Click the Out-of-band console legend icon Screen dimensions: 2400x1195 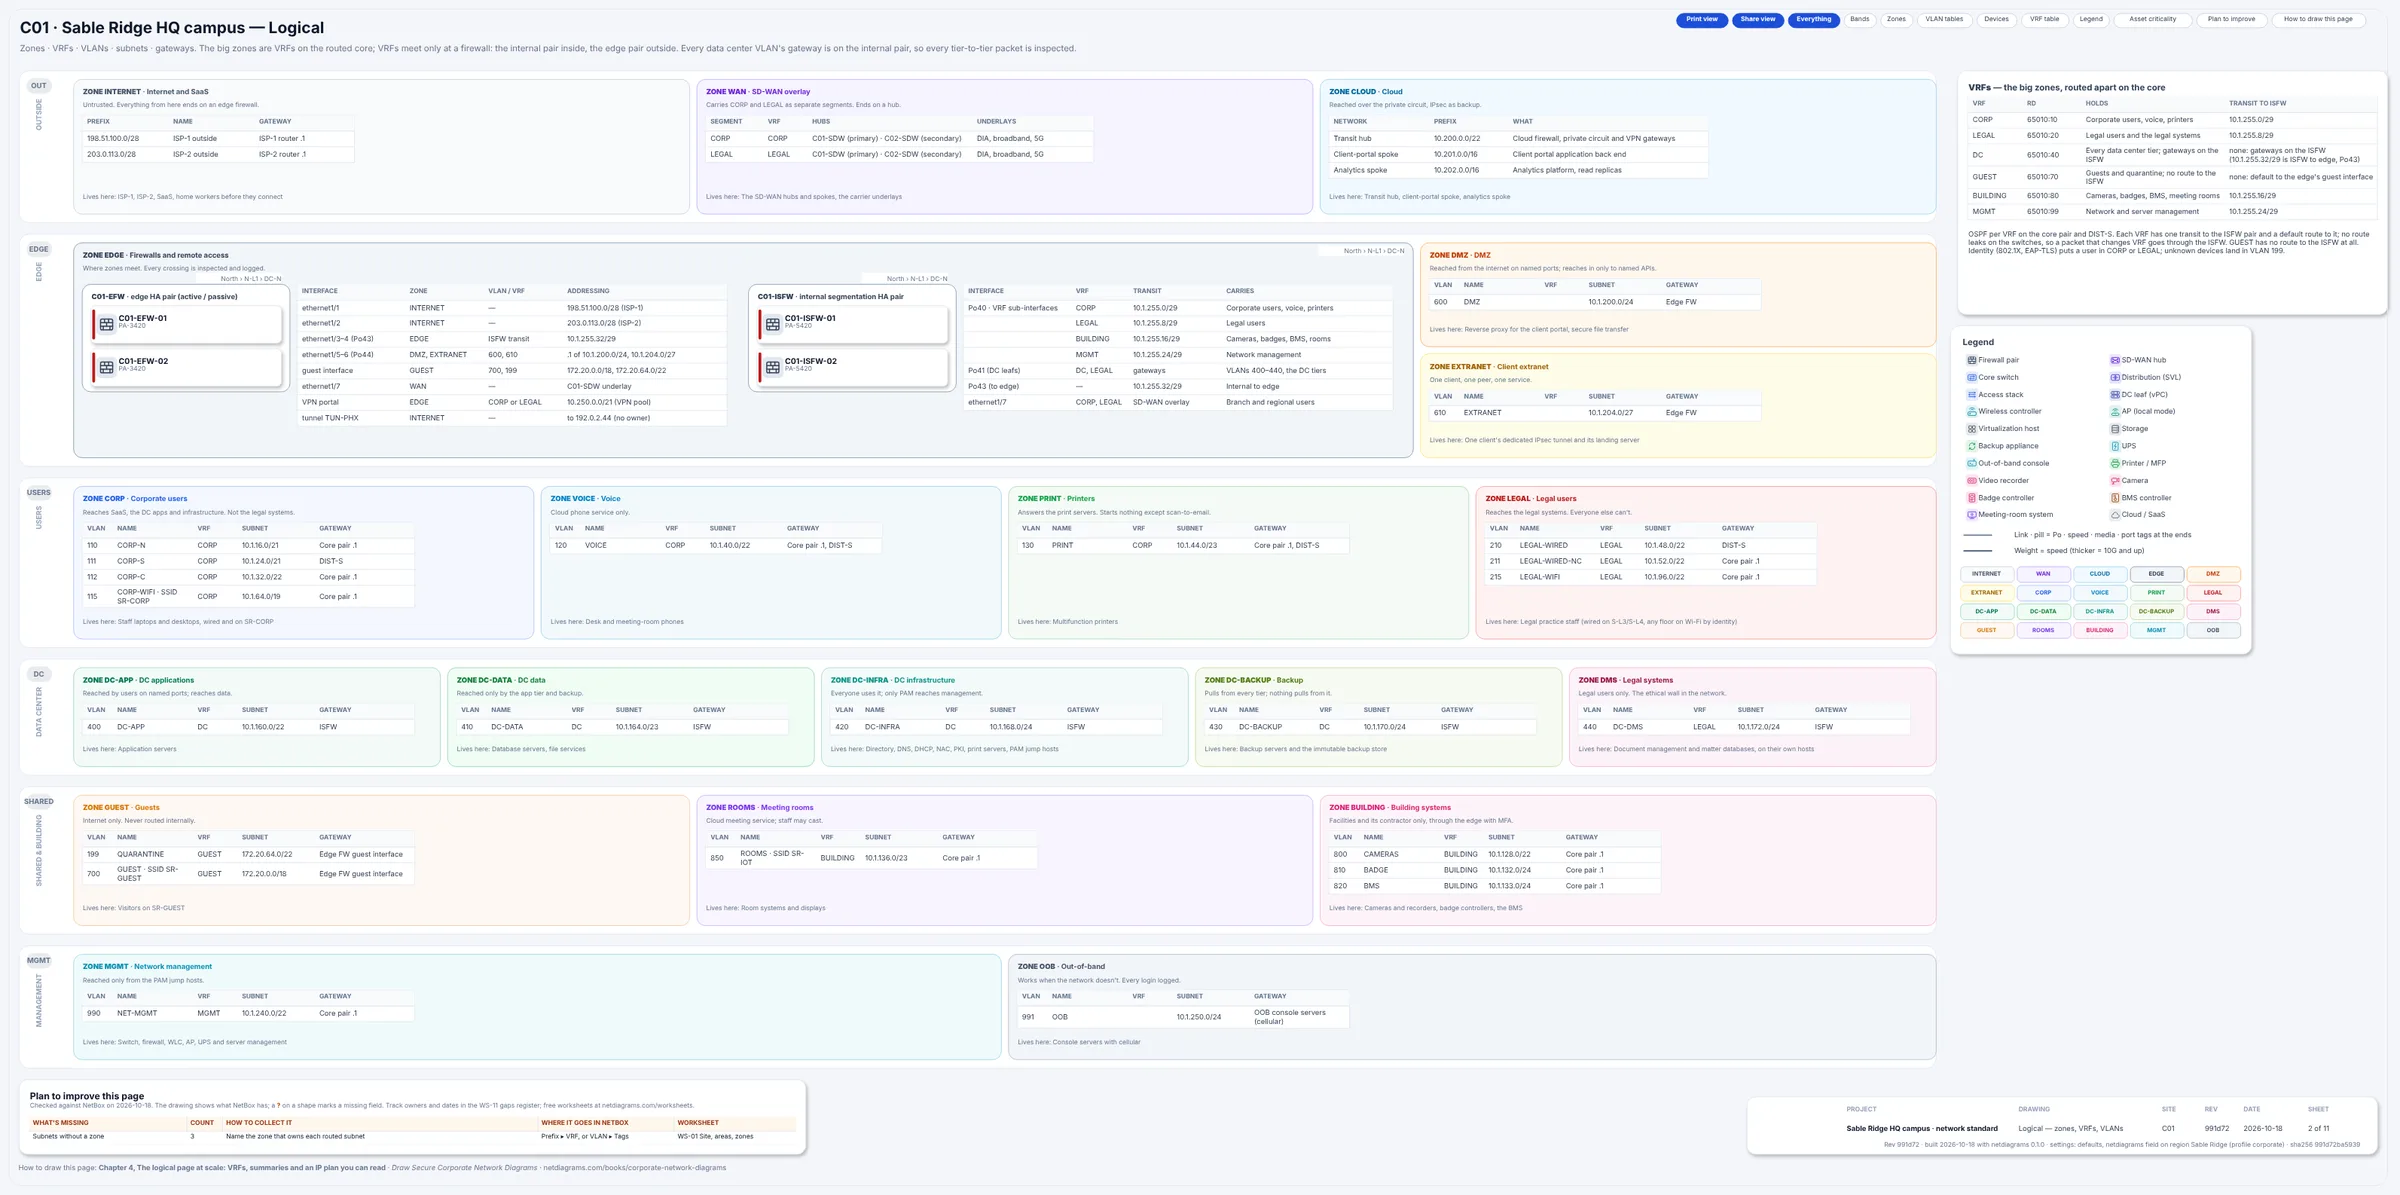(x=1971, y=463)
